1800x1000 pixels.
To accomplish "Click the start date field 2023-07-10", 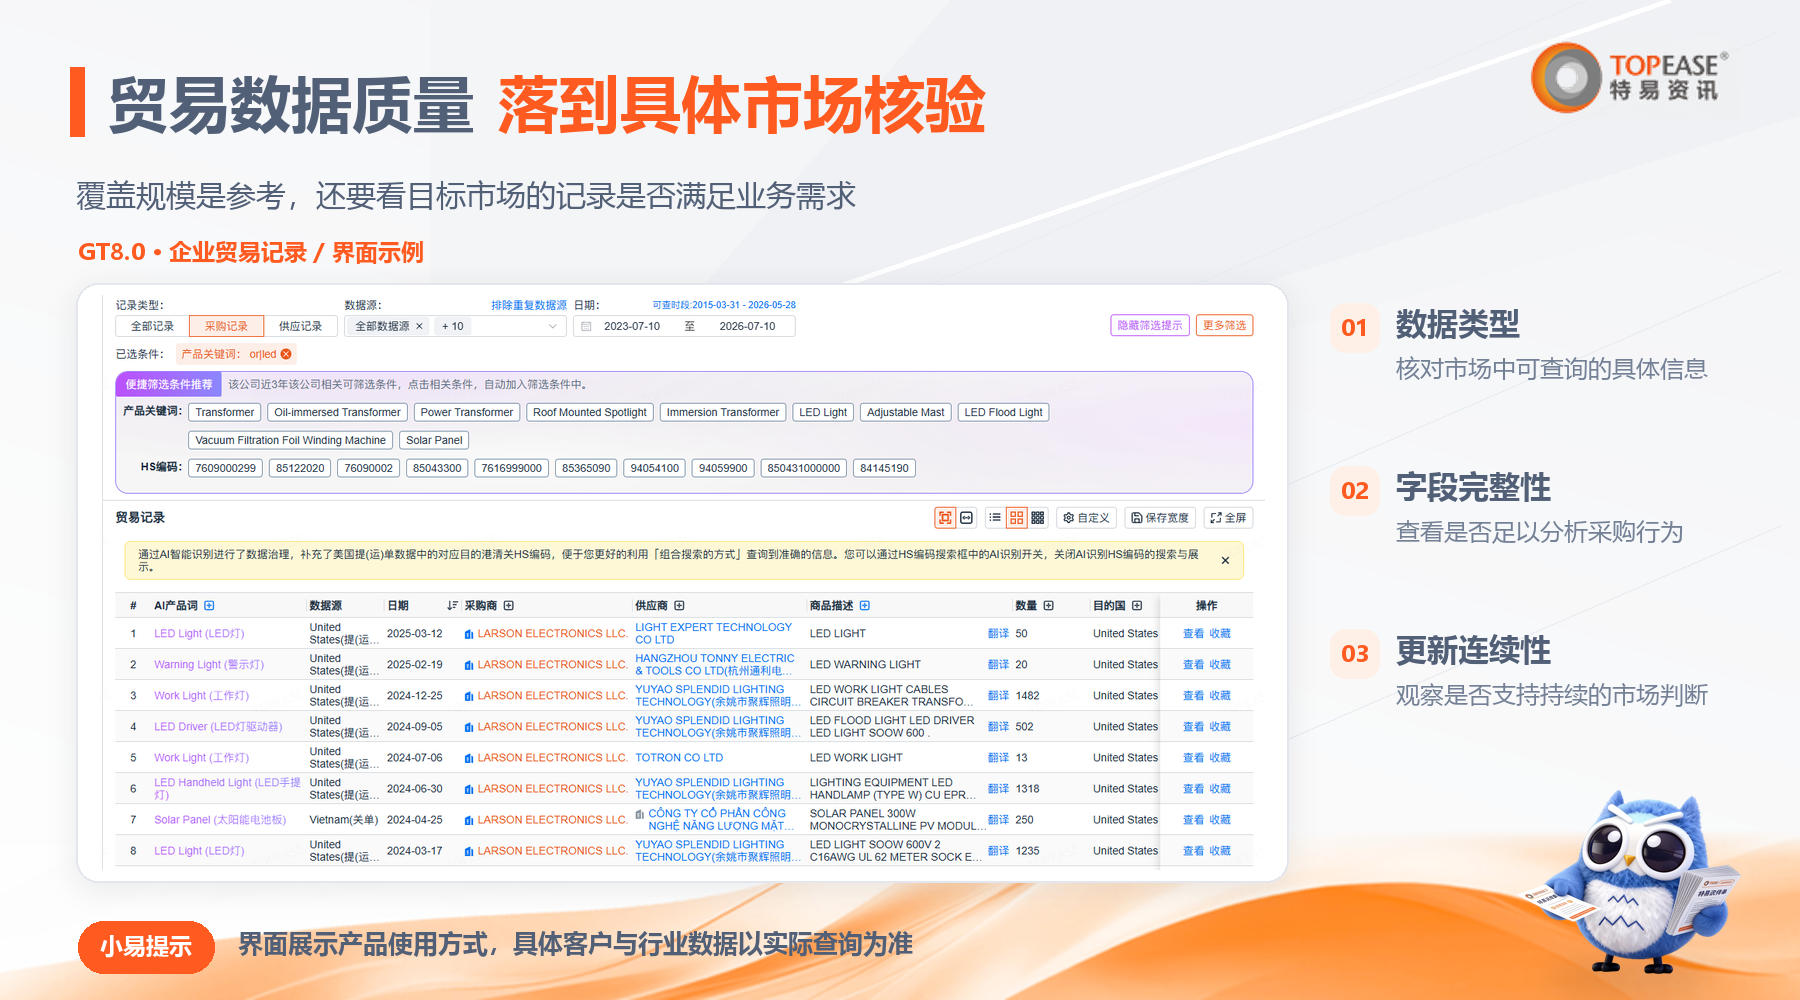I will (632, 326).
